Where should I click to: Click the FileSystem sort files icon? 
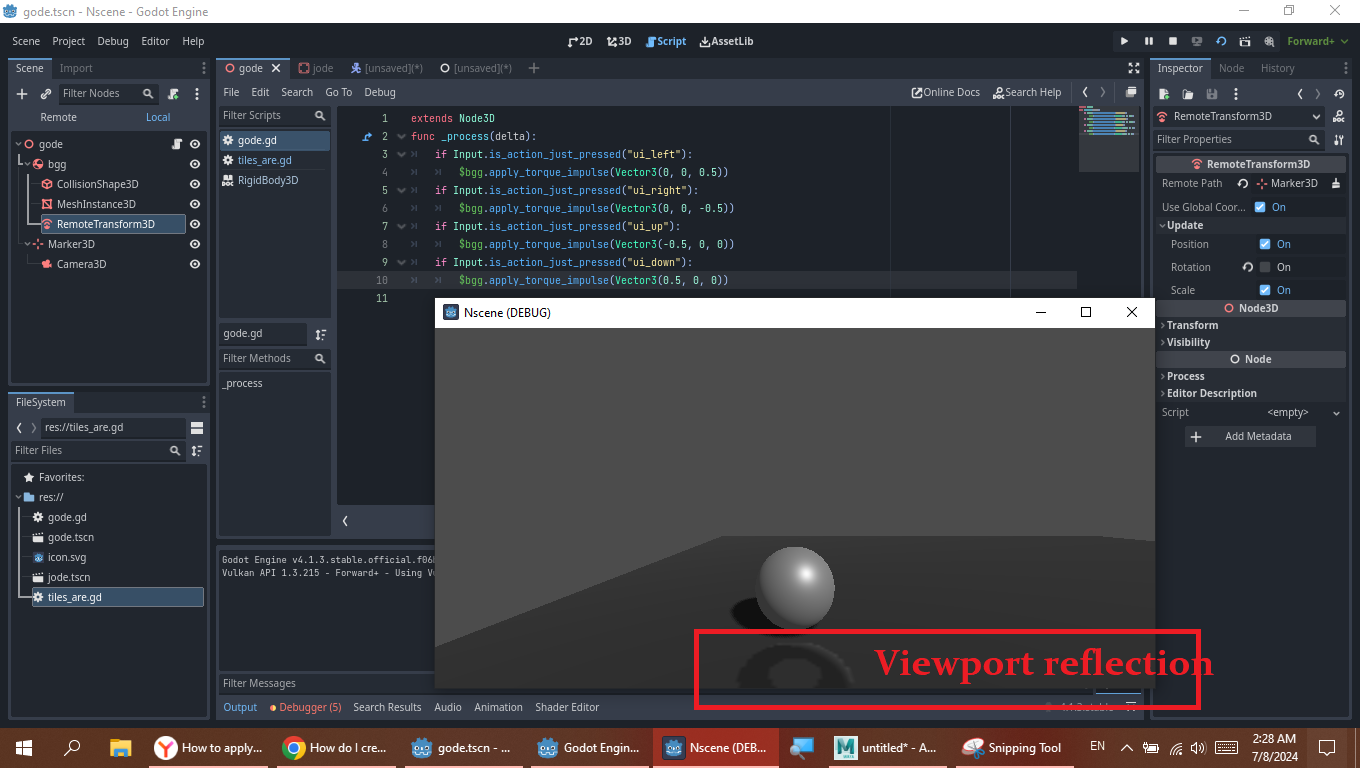point(197,451)
